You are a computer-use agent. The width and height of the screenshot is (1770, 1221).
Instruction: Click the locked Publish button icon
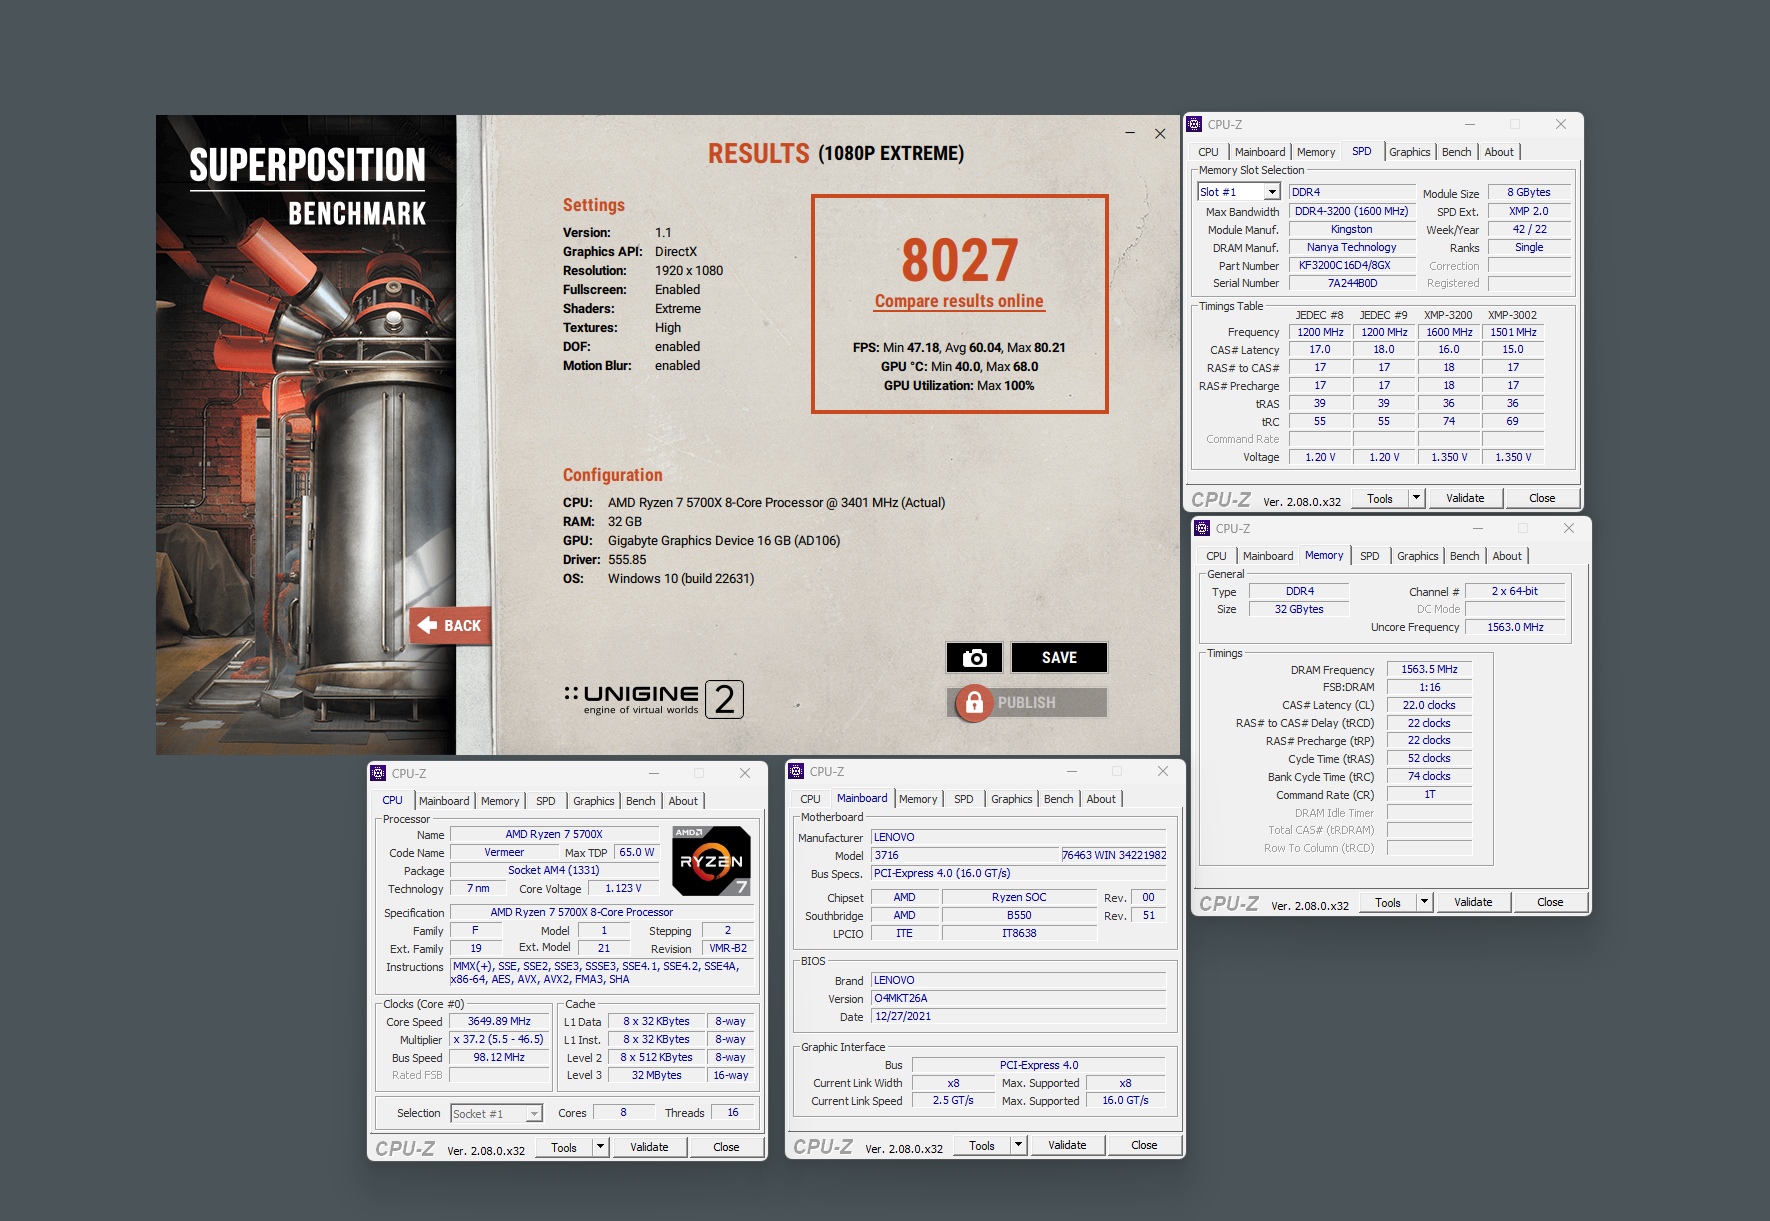coord(974,703)
